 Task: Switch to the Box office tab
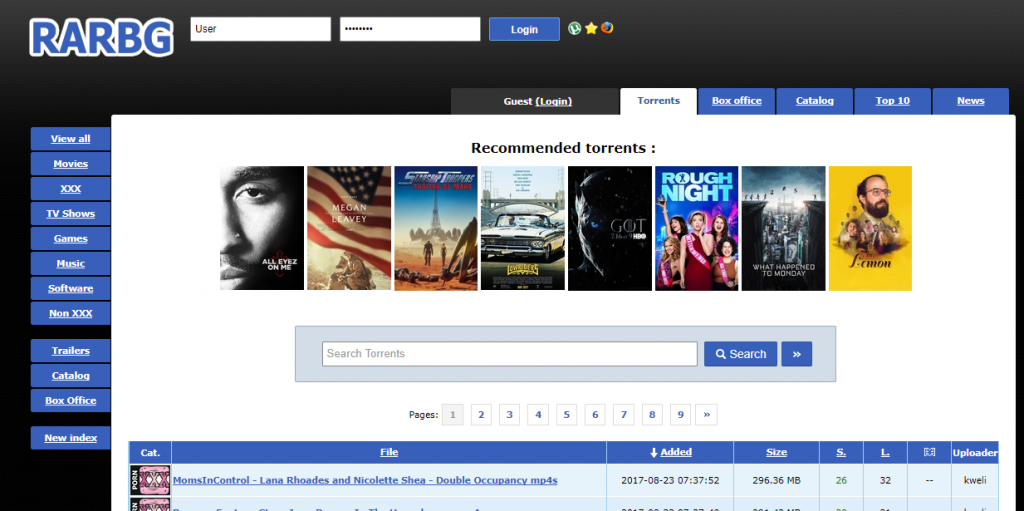pos(736,101)
